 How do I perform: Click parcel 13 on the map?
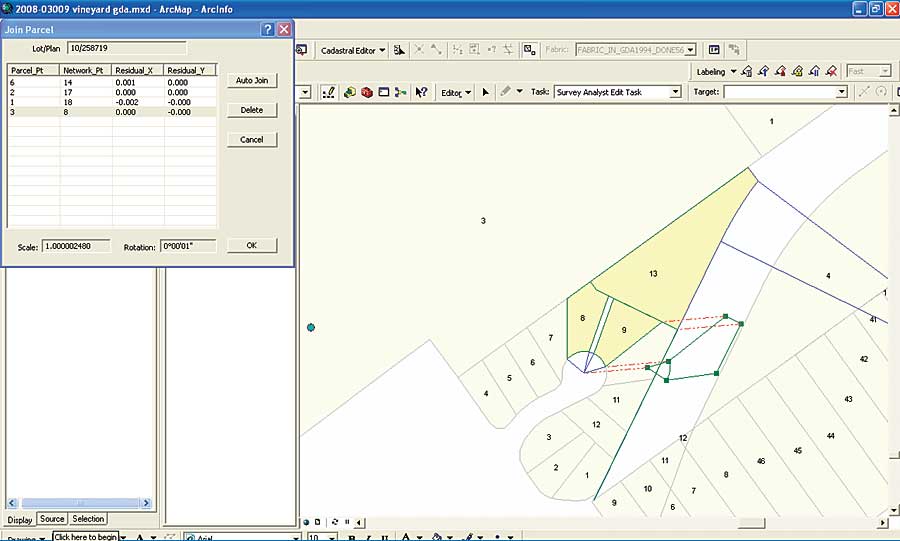coord(653,274)
